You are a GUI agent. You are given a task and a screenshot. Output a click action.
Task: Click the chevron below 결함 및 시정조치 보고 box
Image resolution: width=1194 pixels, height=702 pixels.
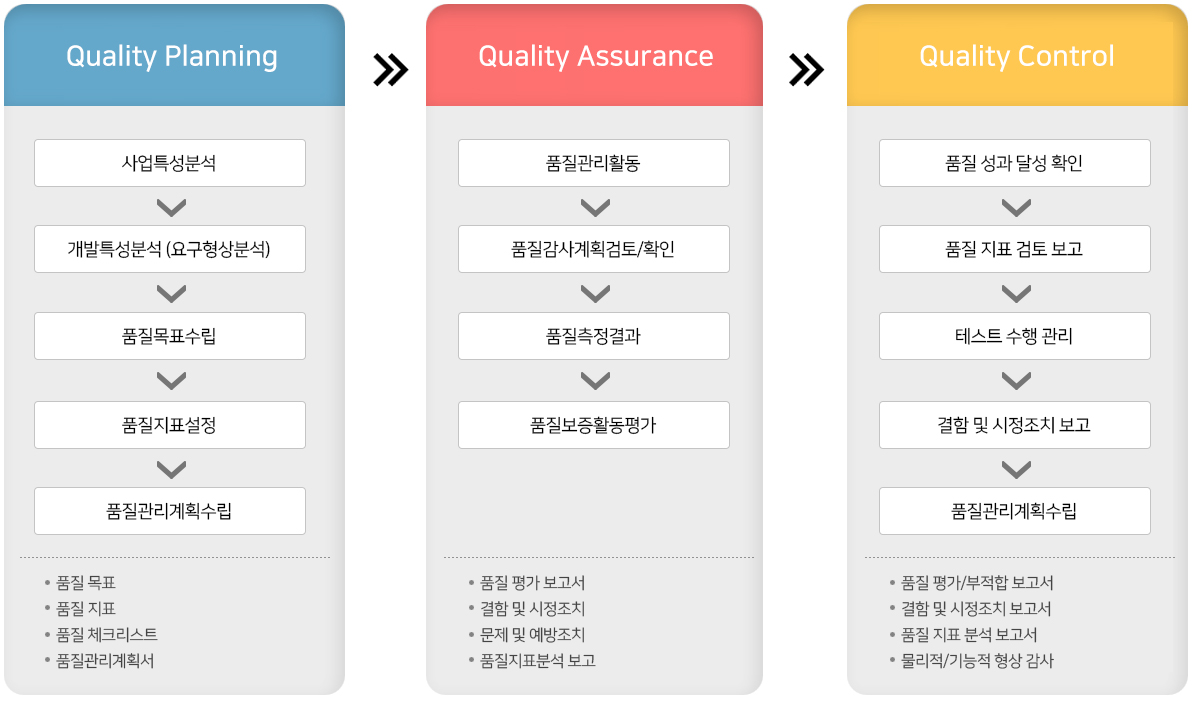pos(1016,469)
